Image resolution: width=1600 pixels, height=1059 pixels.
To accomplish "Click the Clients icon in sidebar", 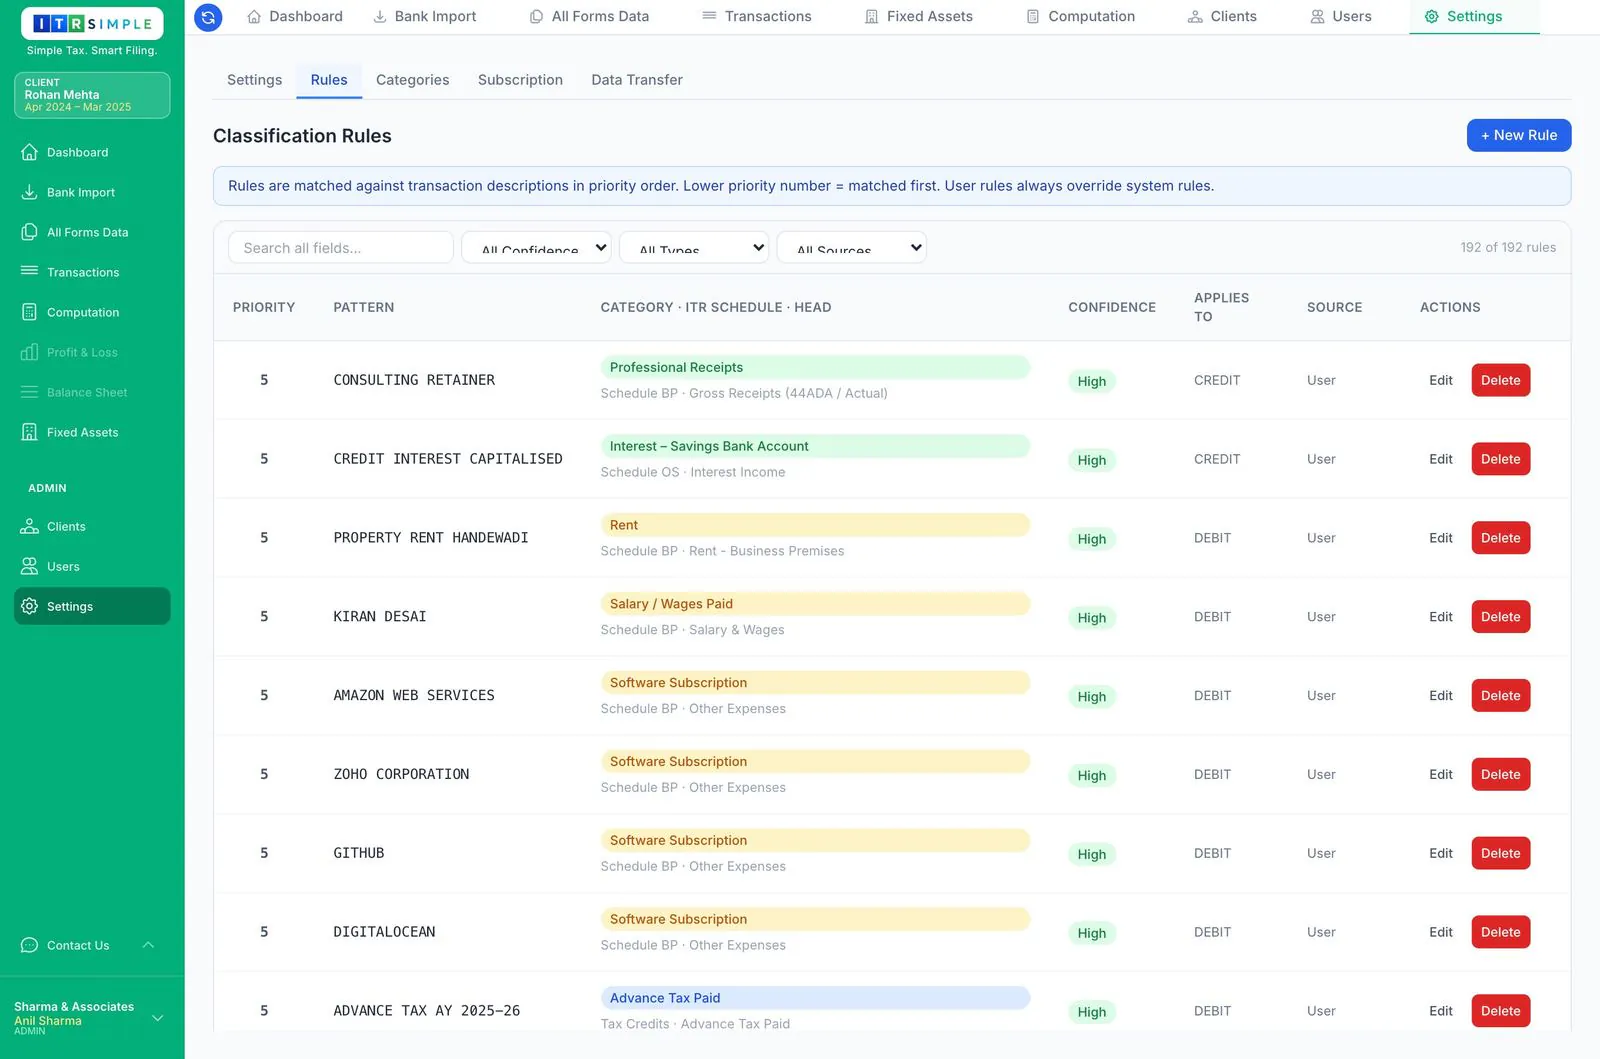I will (x=30, y=526).
